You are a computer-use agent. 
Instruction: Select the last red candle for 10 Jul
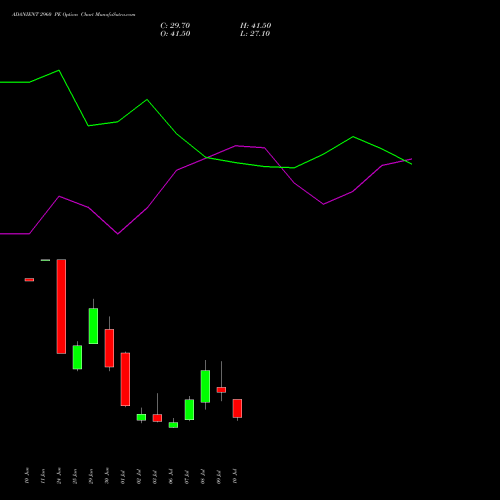pyautogui.click(x=237, y=408)
